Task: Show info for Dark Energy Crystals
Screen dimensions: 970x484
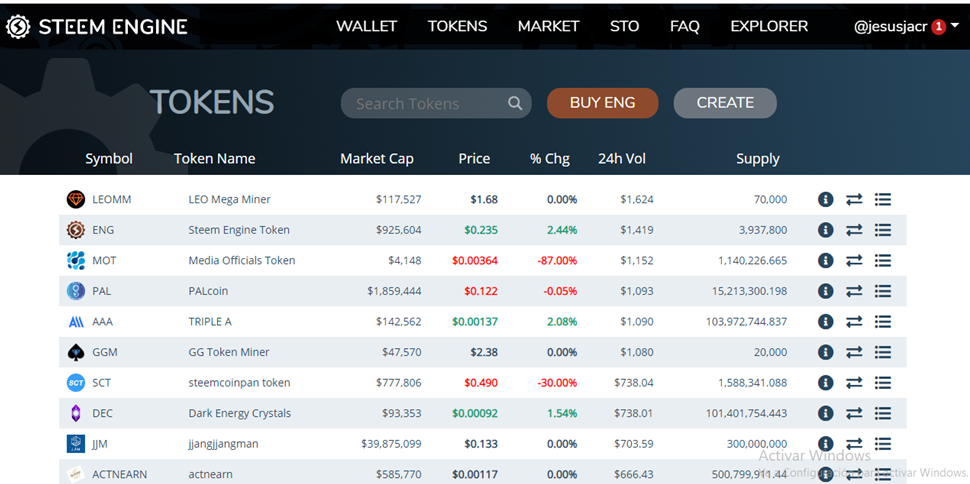Action: coord(825,413)
